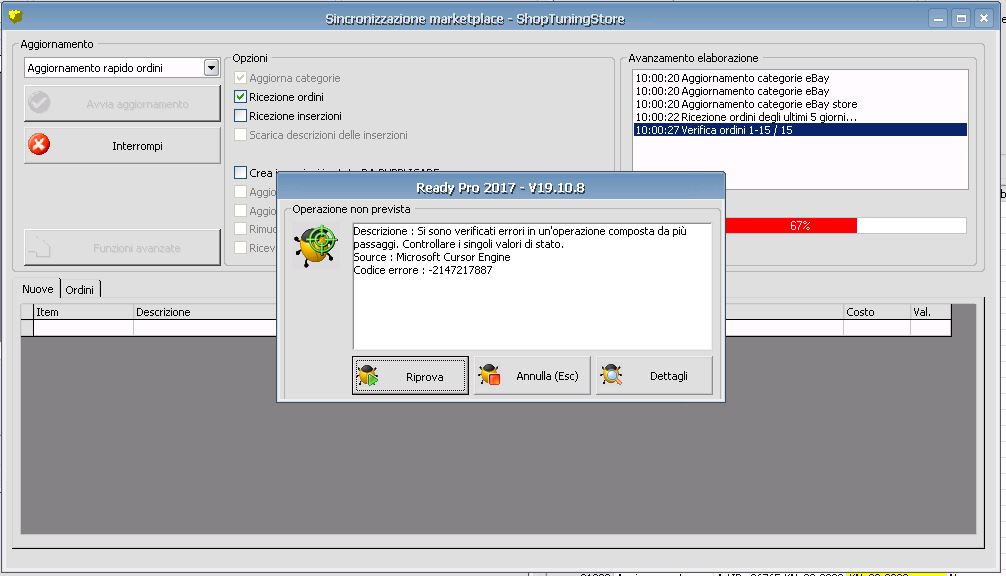Screen dimensions: 1006x576
Task: Click the red X icon on Interrompi
Action: coord(39,144)
